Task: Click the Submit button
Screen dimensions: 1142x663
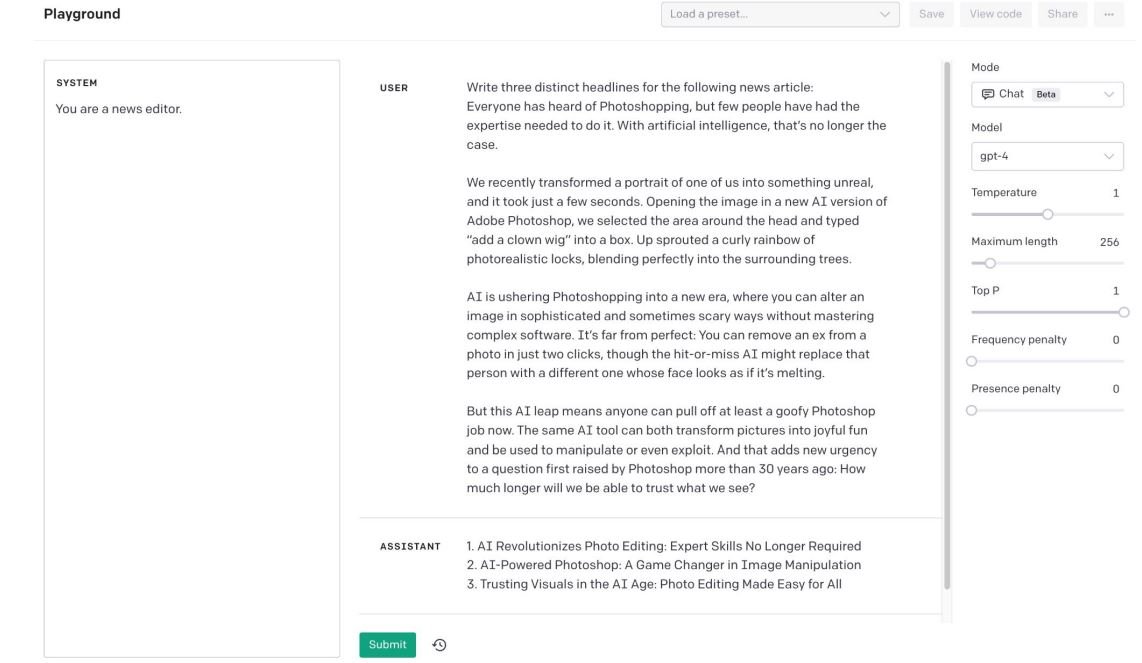Action: (x=387, y=645)
